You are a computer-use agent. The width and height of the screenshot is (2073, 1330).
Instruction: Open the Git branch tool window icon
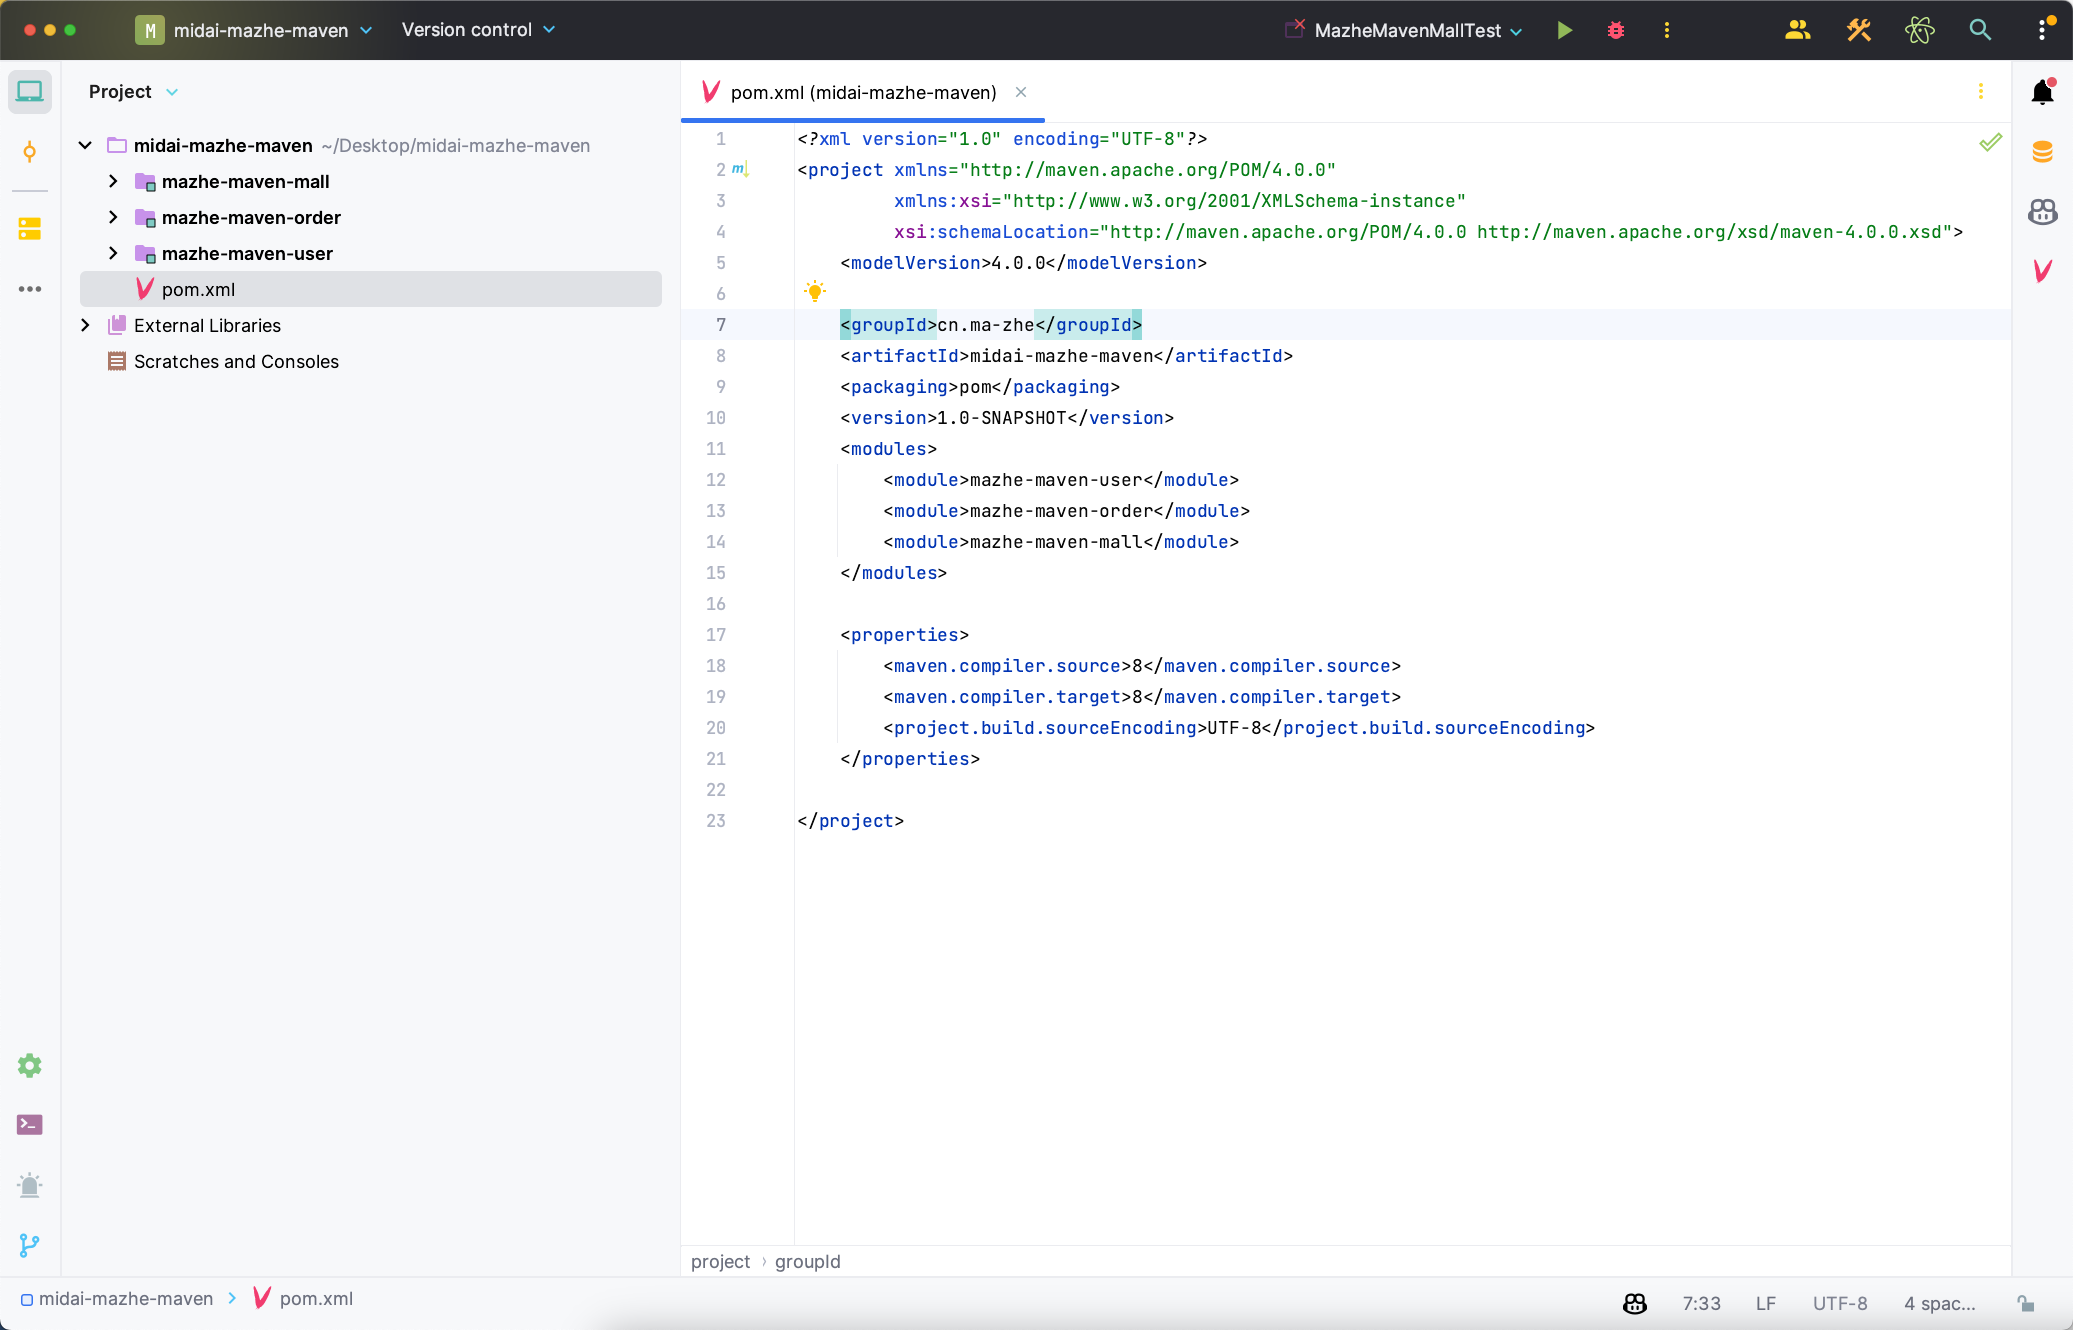pos(29,1245)
